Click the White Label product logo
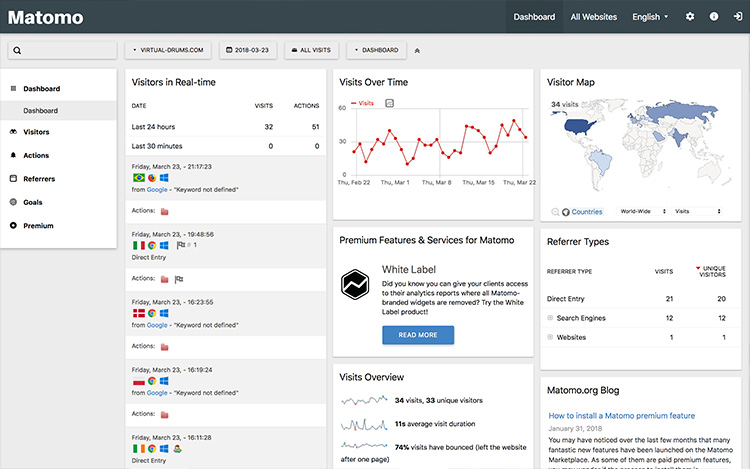 pyautogui.click(x=355, y=284)
